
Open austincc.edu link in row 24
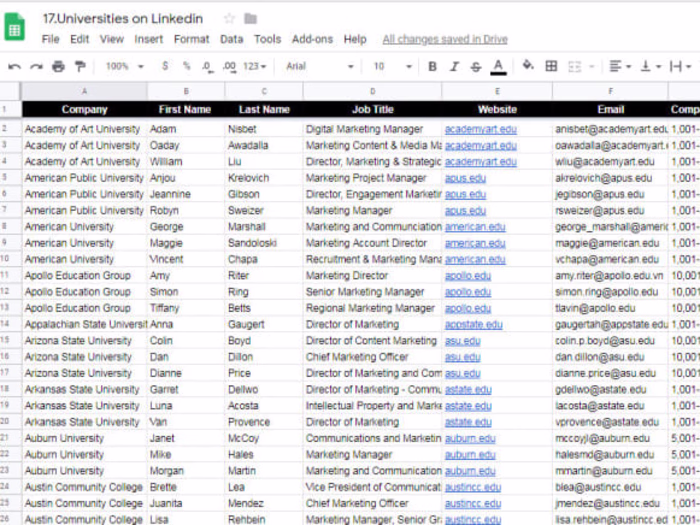[473, 487]
